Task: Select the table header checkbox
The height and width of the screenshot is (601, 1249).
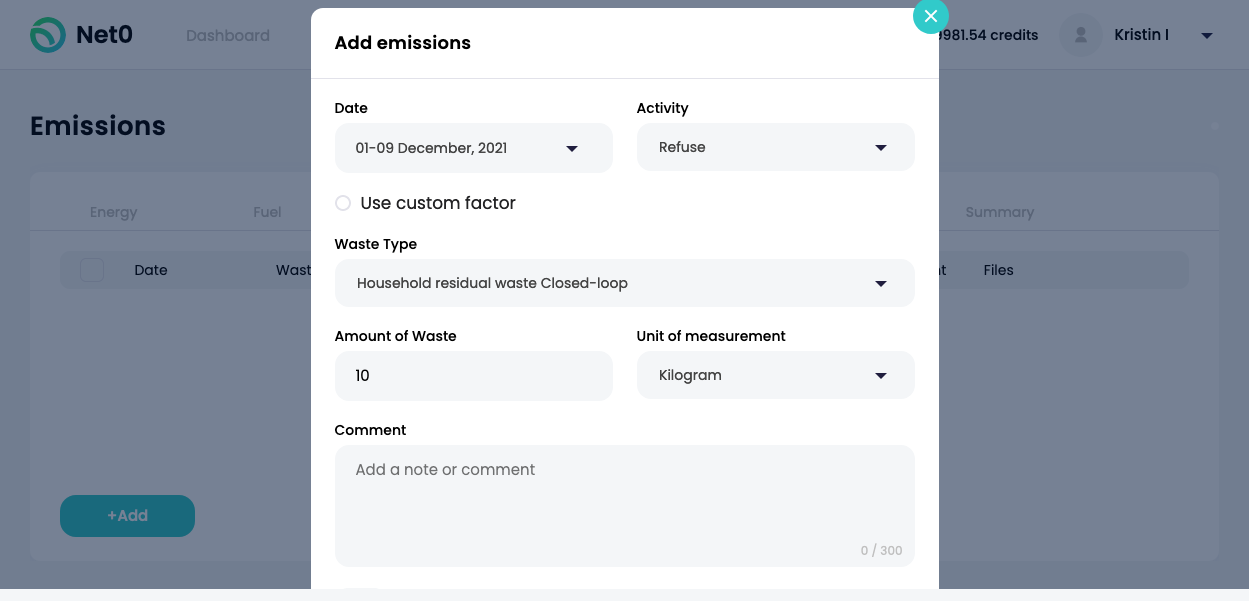Action: 92,270
